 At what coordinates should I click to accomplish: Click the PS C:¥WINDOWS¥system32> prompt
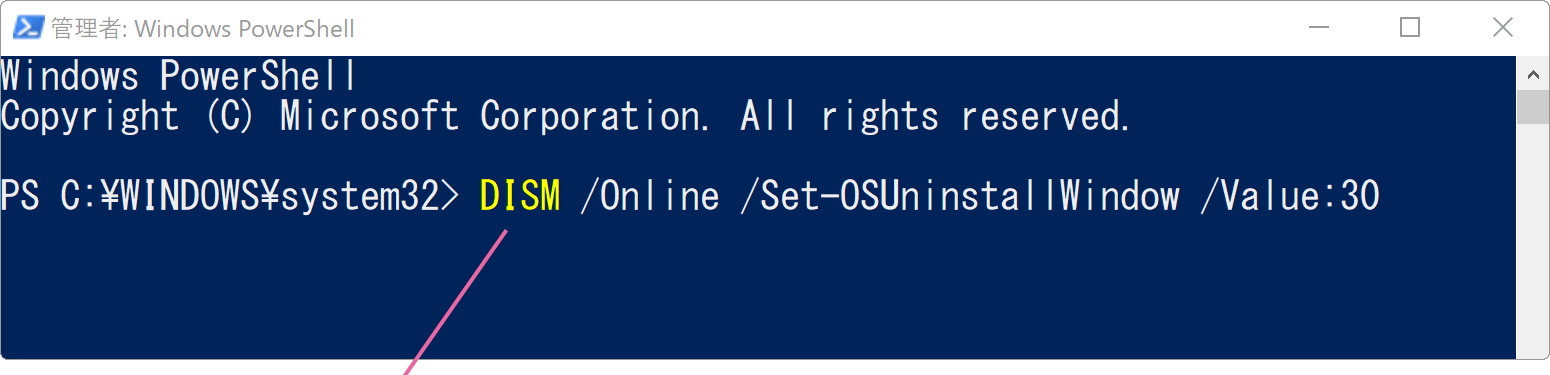(230, 195)
